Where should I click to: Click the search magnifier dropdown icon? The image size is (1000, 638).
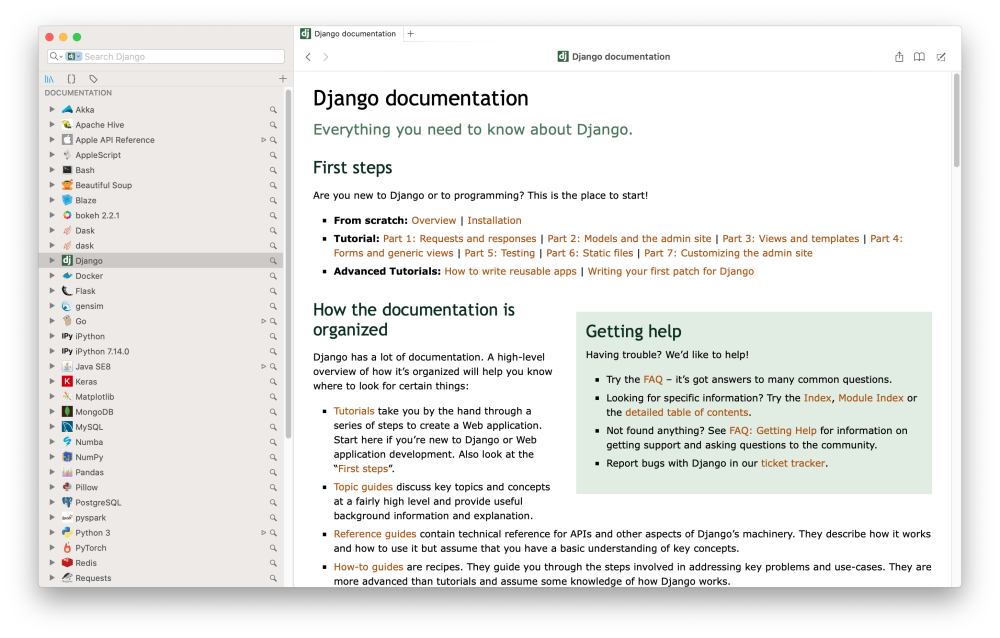pyautogui.click(x=56, y=56)
